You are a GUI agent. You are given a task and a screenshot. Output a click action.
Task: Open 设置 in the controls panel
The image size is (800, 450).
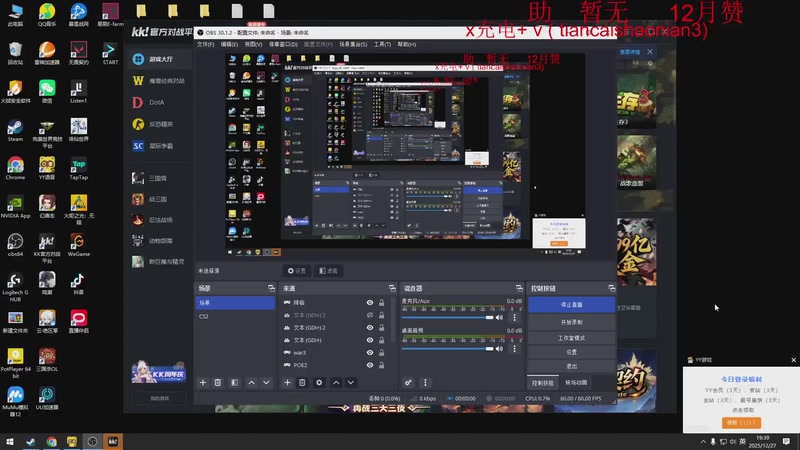click(x=571, y=352)
